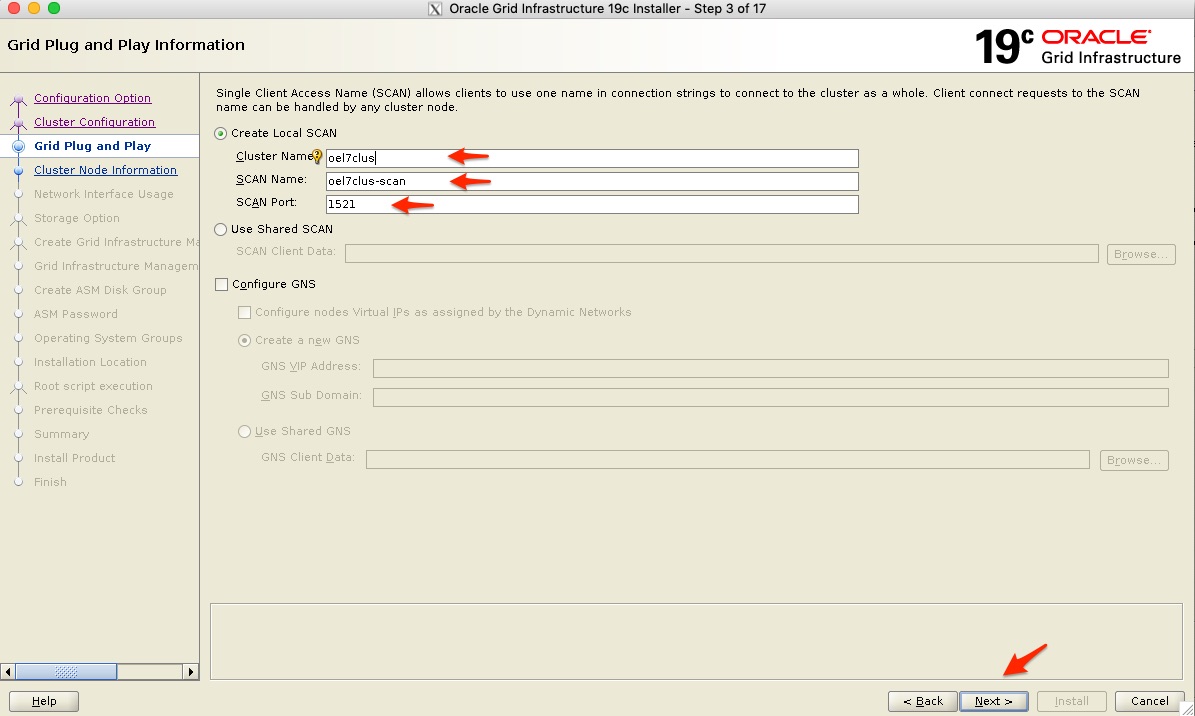Click Finish step in sidebar
Viewport: 1195px width, 716px height.
click(50, 482)
